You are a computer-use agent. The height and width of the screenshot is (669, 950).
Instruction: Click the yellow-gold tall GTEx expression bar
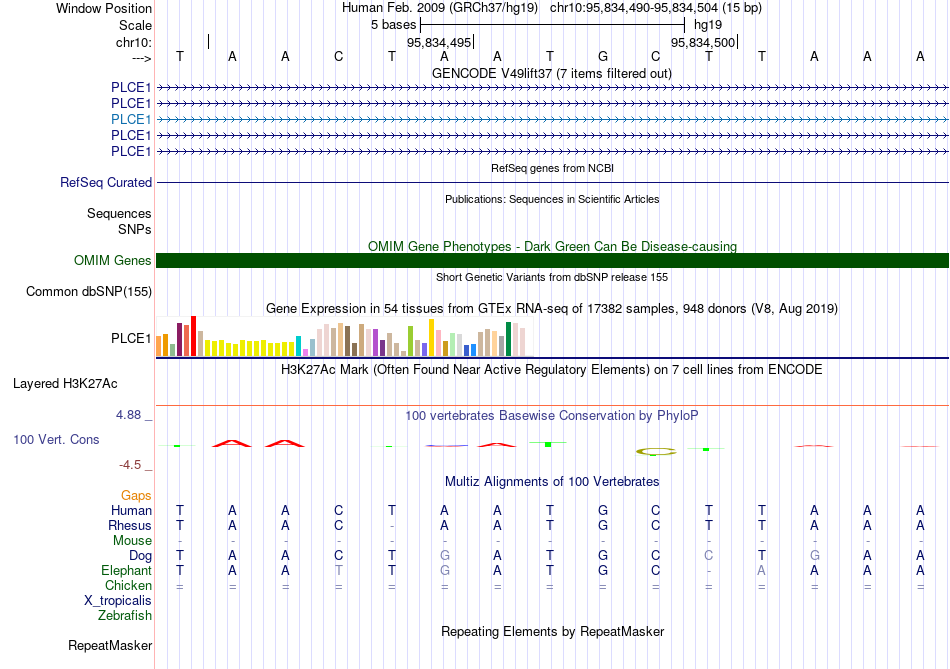pyautogui.click(x=431, y=338)
